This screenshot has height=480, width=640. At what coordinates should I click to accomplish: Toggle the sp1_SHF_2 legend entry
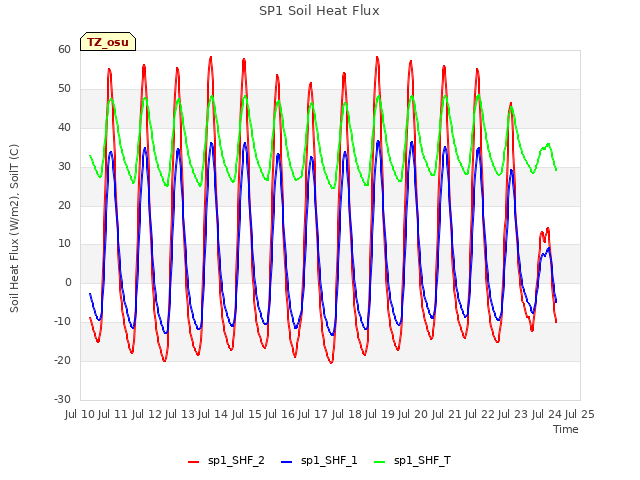[x=226, y=461]
